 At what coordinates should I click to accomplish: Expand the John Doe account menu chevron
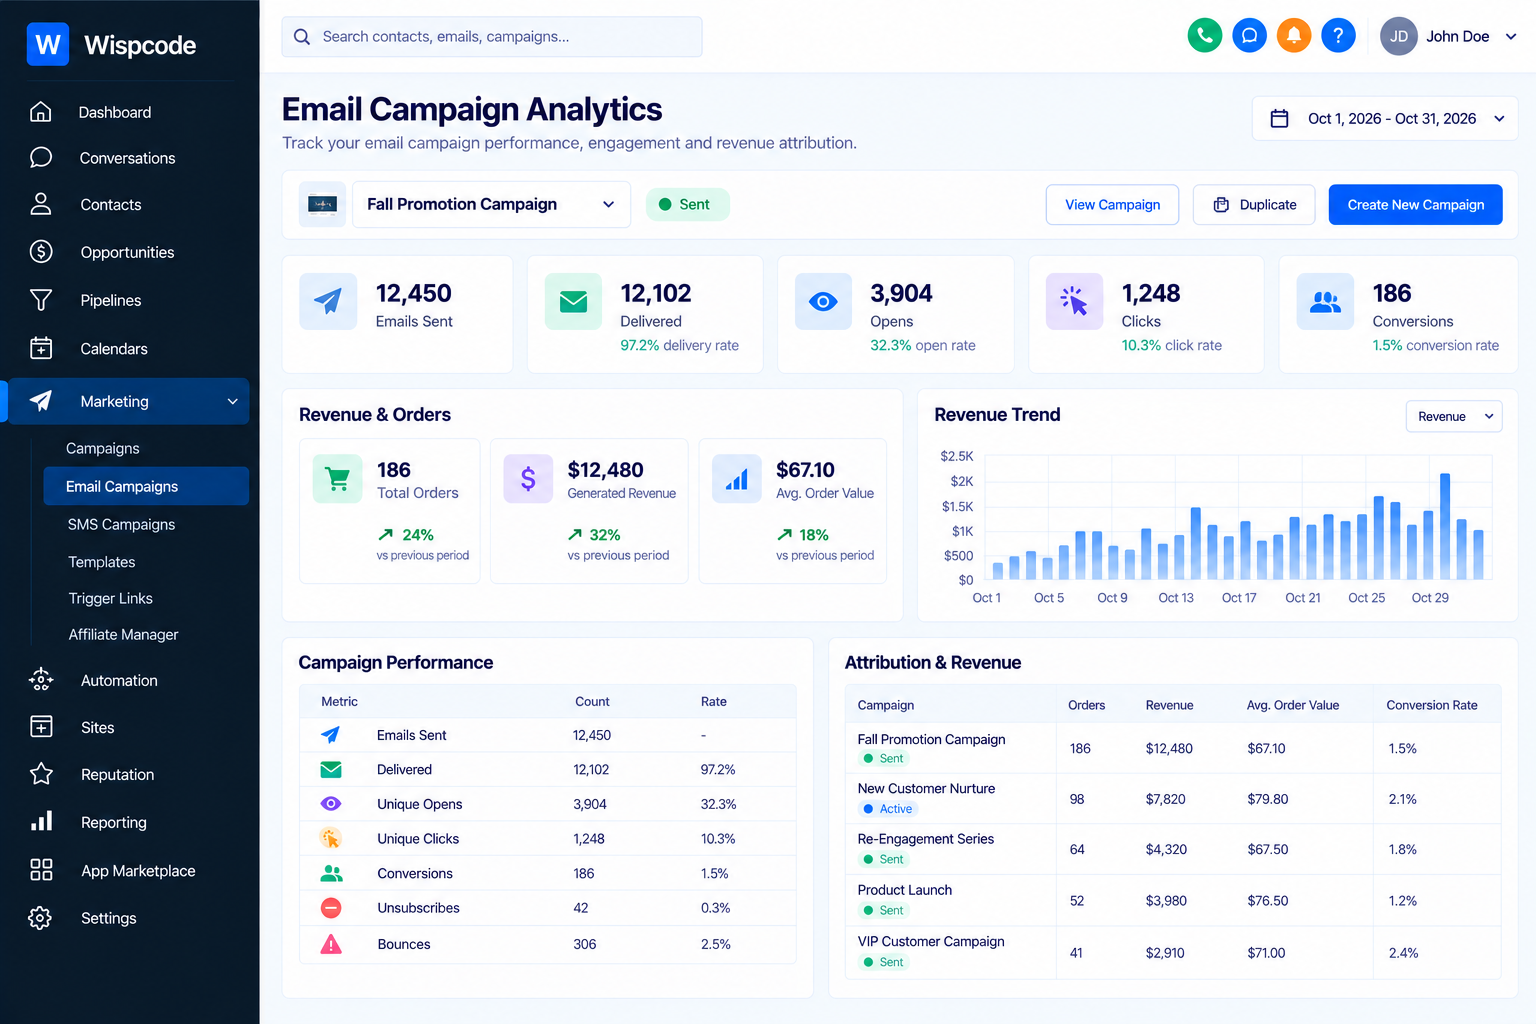pyautogui.click(x=1511, y=36)
